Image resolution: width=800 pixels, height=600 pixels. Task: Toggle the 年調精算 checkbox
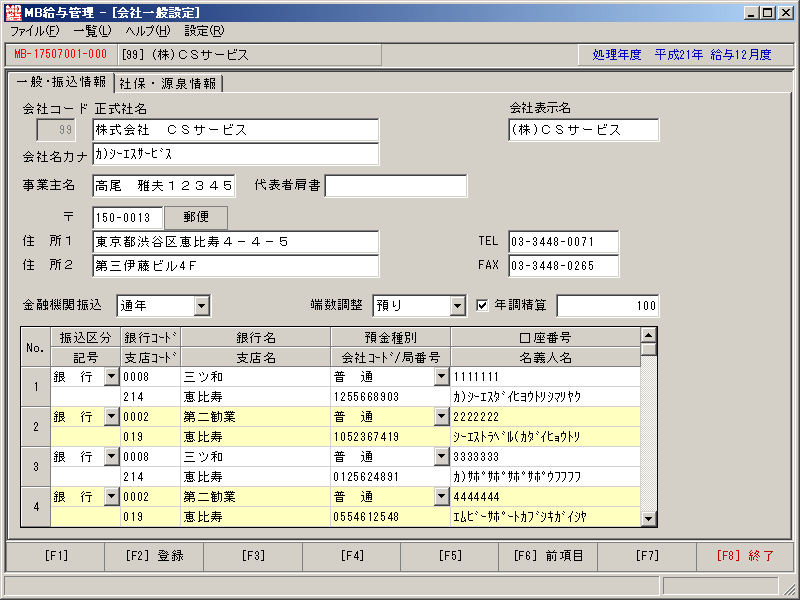click(482, 305)
